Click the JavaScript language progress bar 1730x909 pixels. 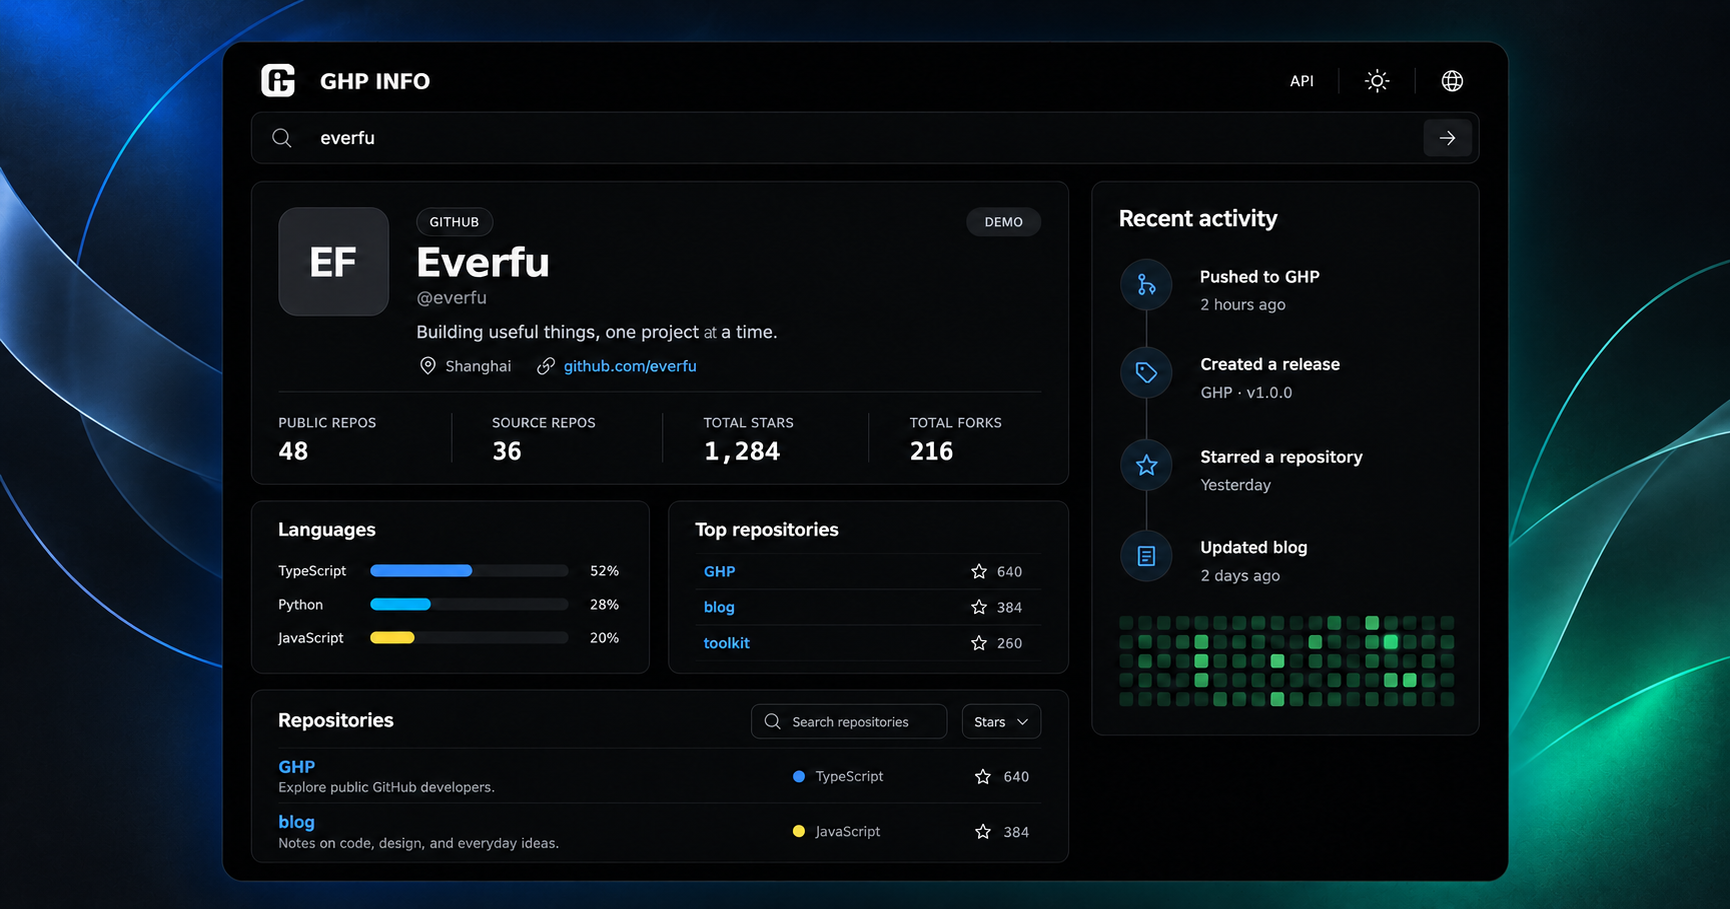(469, 638)
